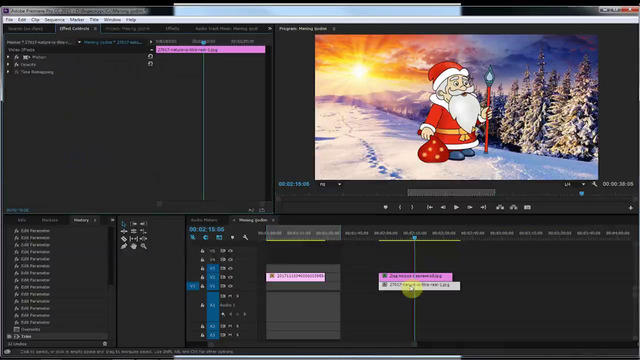Image resolution: width=640 pixels, height=360 pixels.
Task: Open the Window menu
Action: click(112, 20)
